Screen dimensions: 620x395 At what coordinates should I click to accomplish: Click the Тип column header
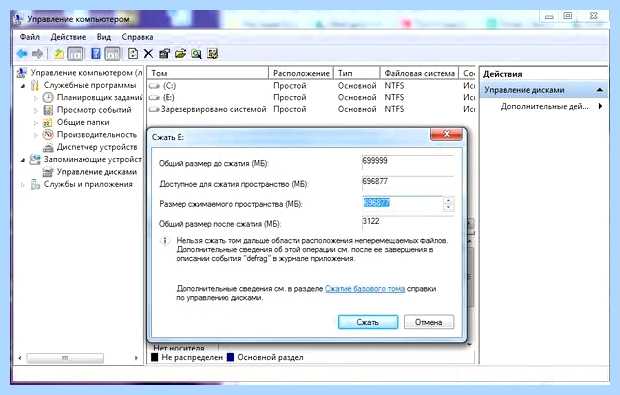357,73
